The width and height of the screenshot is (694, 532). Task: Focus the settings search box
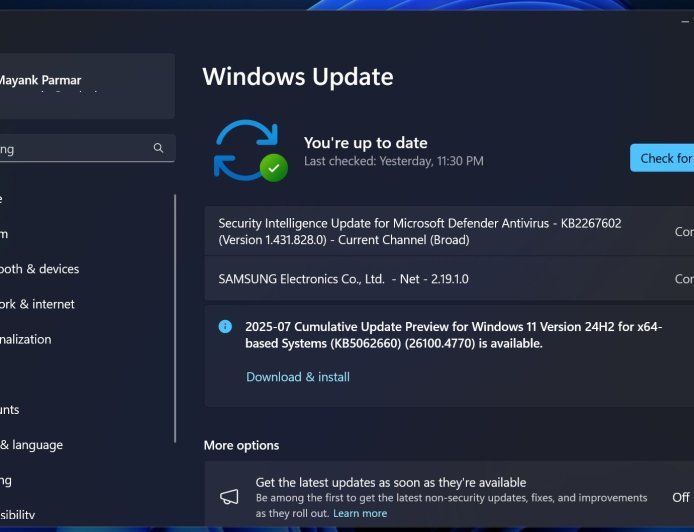(87, 148)
